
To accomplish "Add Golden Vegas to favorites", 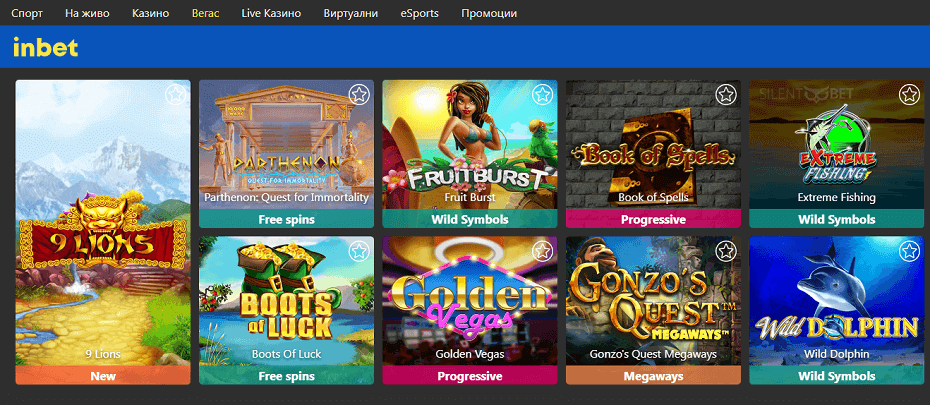I will click(x=542, y=251).
